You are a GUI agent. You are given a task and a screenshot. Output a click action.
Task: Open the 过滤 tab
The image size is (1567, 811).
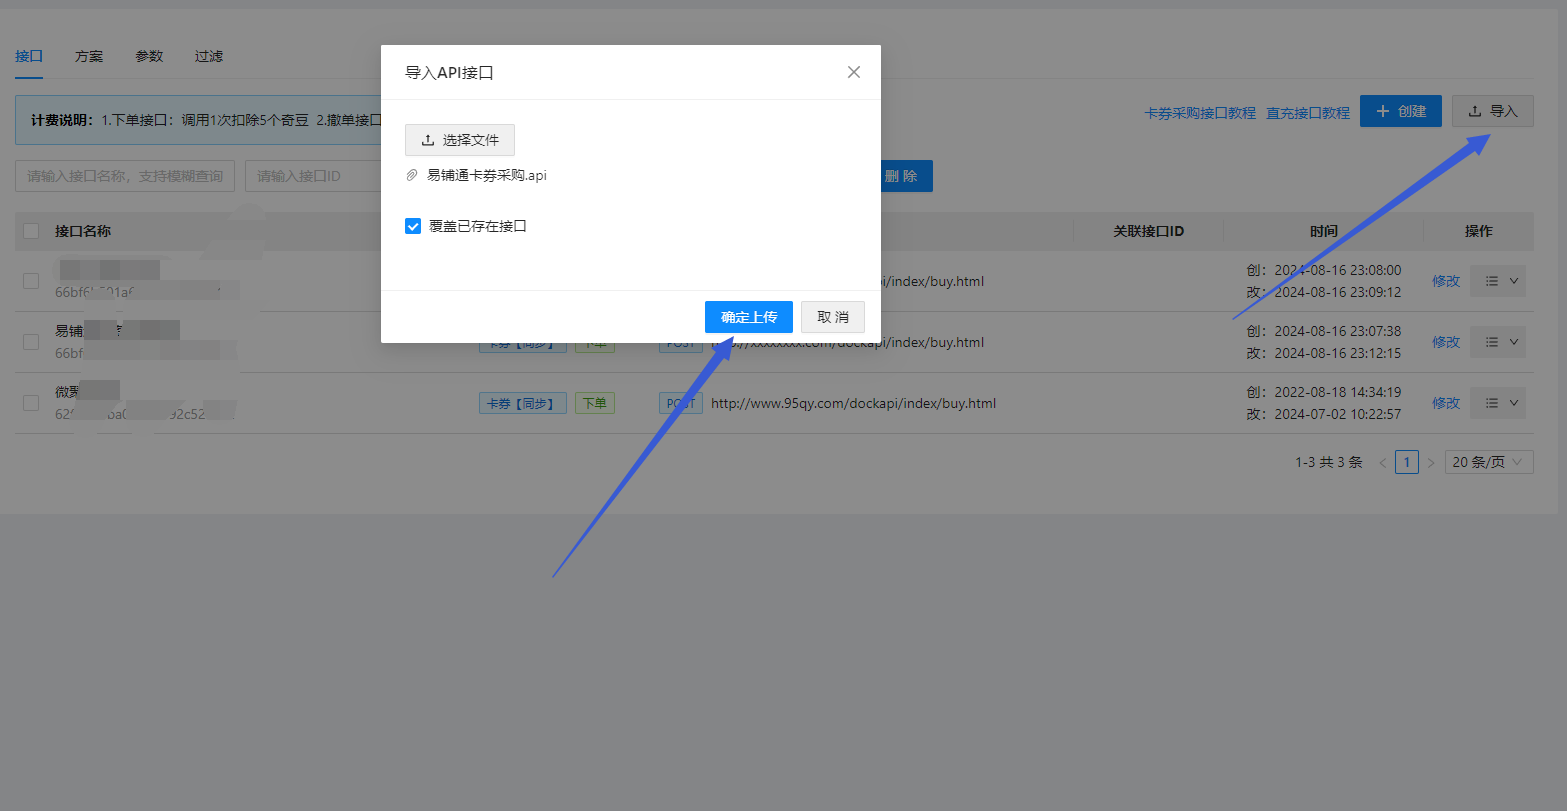209,56
